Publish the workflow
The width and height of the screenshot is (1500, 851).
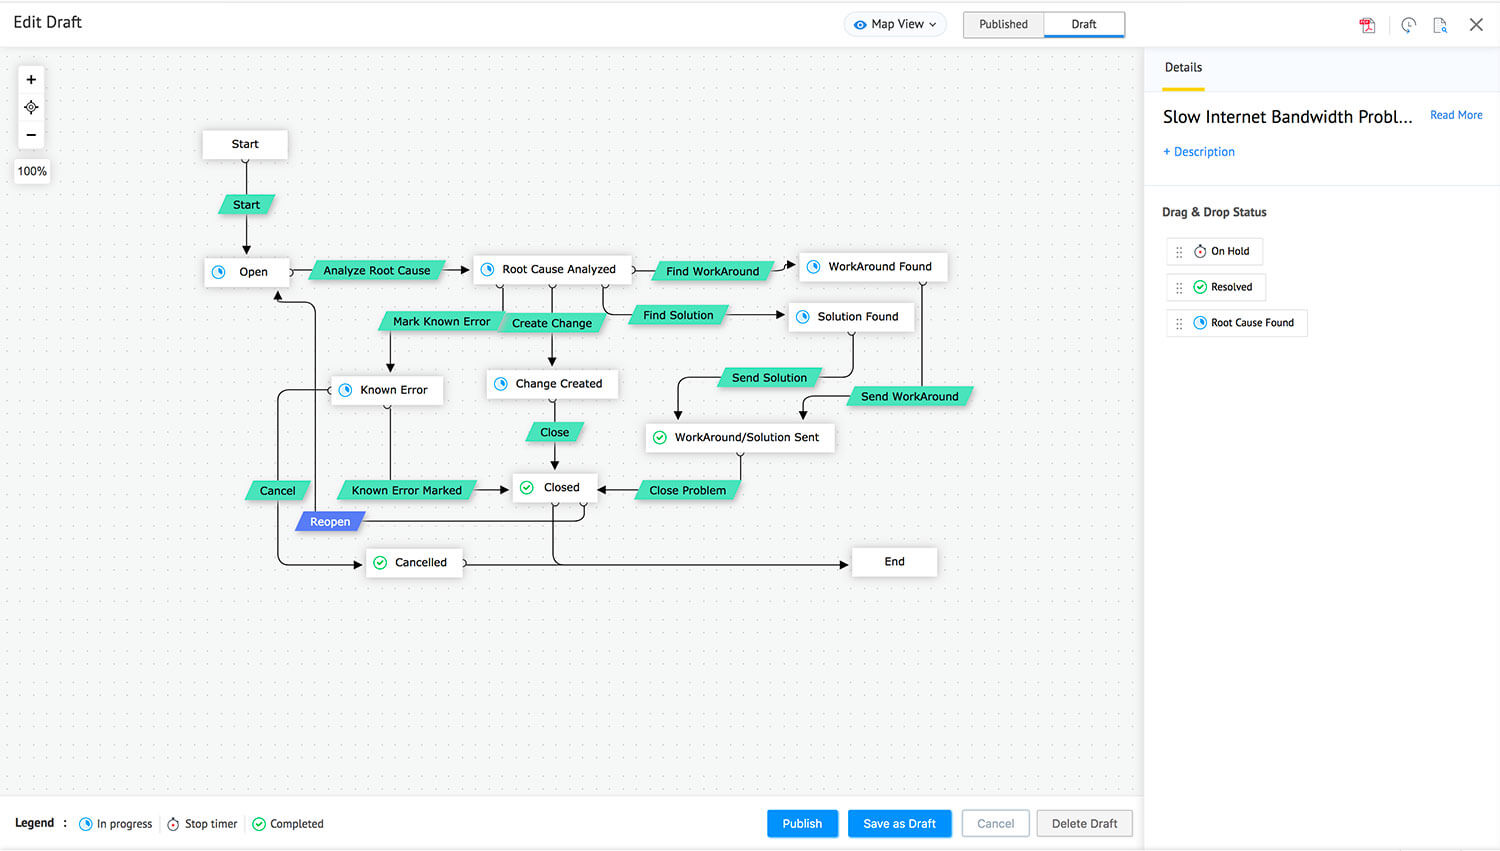click(x=802, y=823)
